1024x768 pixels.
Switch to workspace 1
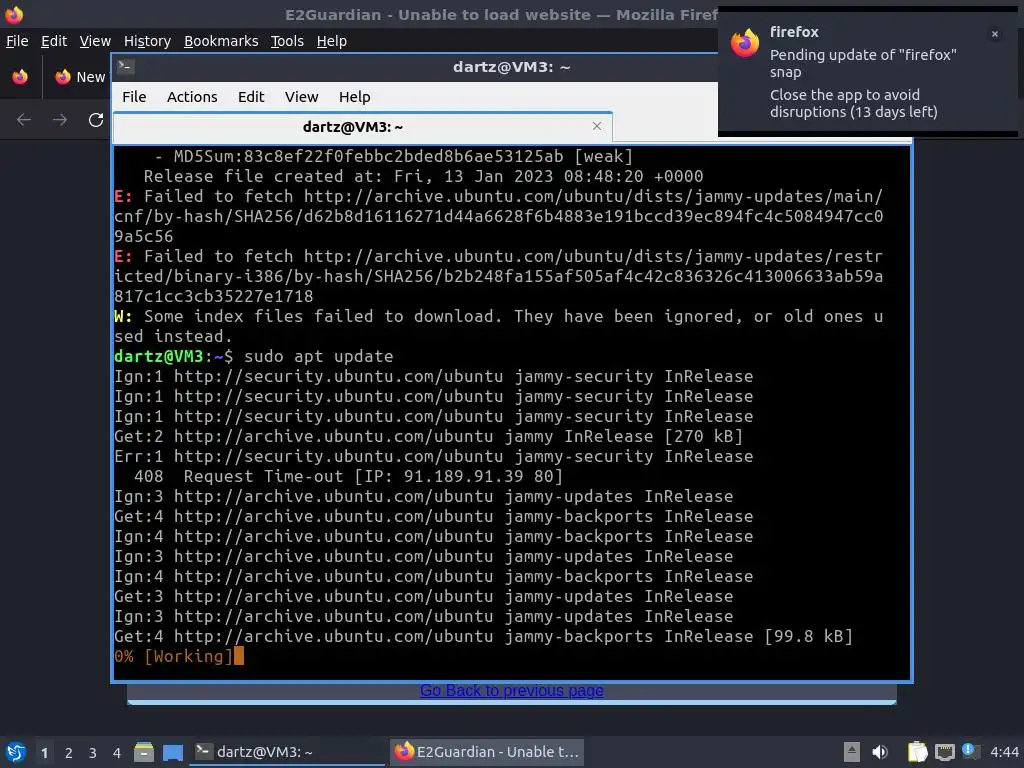click(44, 753)
